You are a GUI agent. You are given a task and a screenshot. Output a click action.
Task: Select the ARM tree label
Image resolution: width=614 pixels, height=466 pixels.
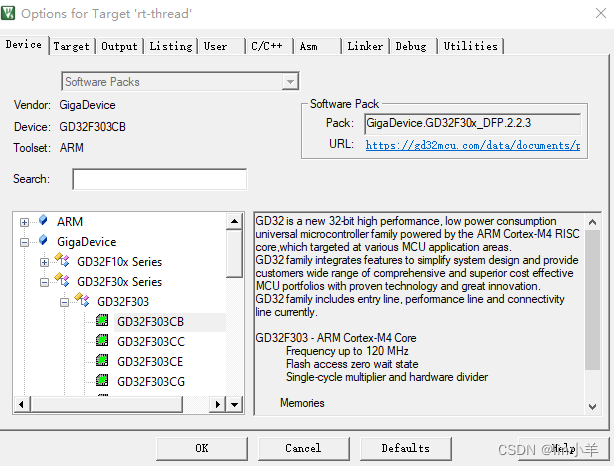coord(70,222)
